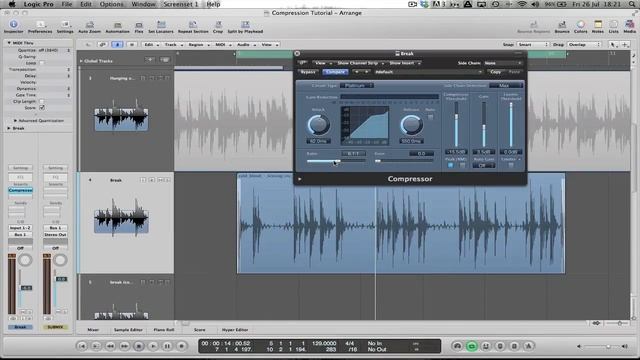Screen dimensions: 640x360
Task: Click Split by Playhead toolbar icon
Action: [x=245, y=27]
